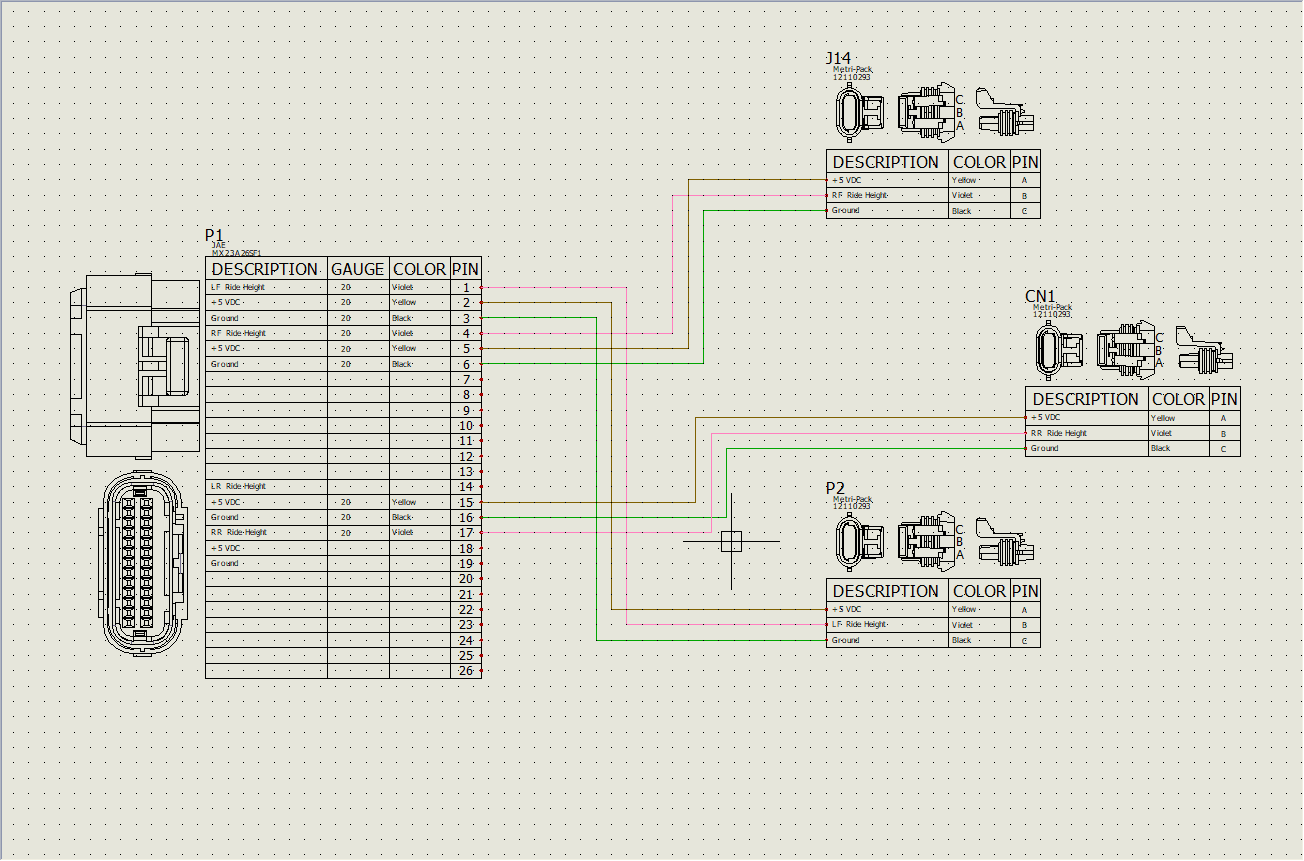Viewport: 1304px width, 861px height.
Task: Select the "Black" color cell in P2 table
Action: [x=961, y=640]
